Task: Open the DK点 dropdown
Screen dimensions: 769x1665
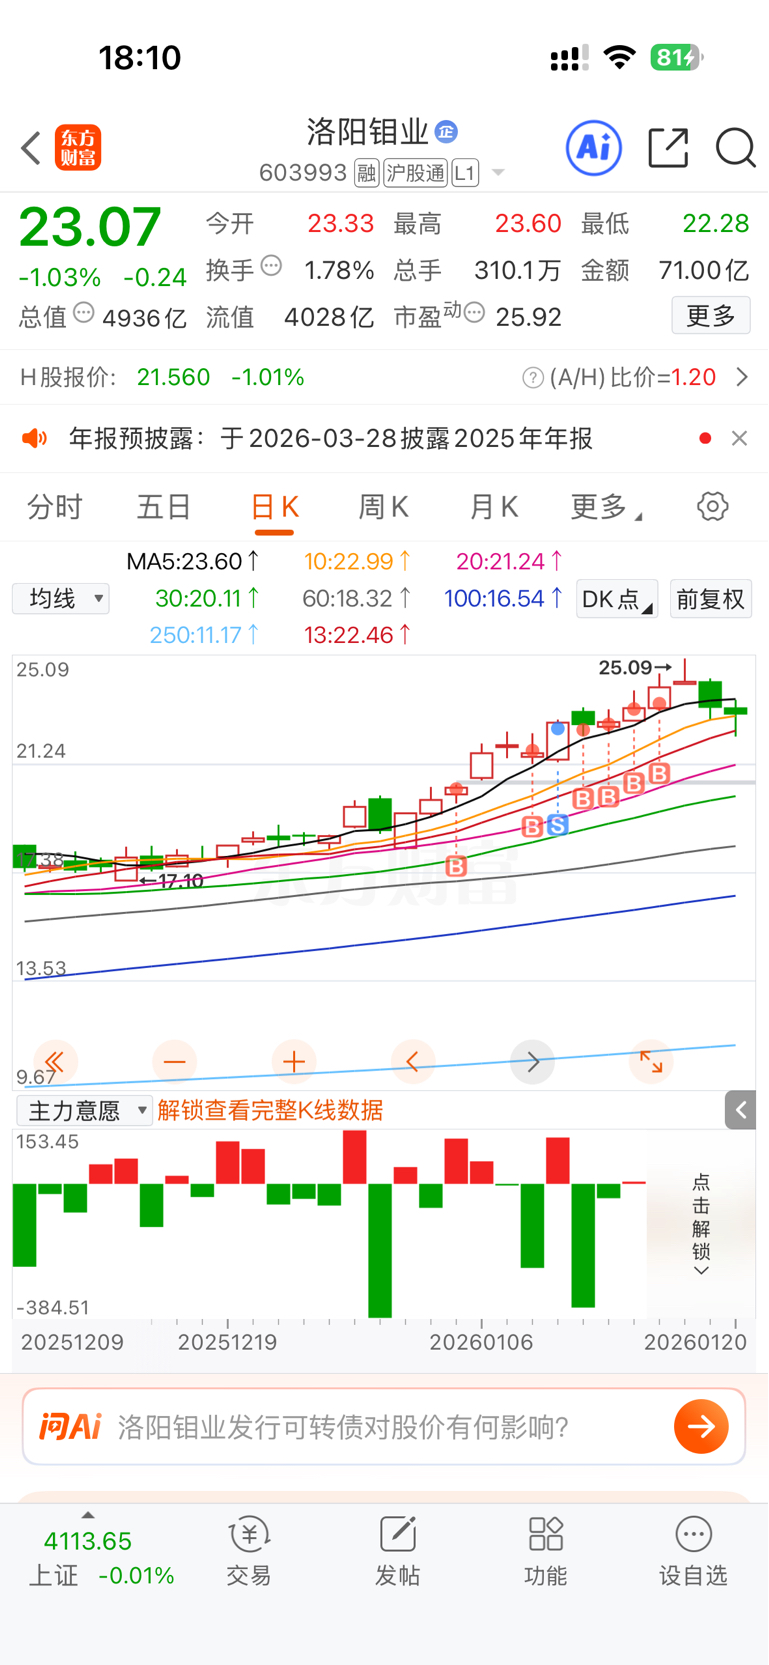Action: point(617,599)
